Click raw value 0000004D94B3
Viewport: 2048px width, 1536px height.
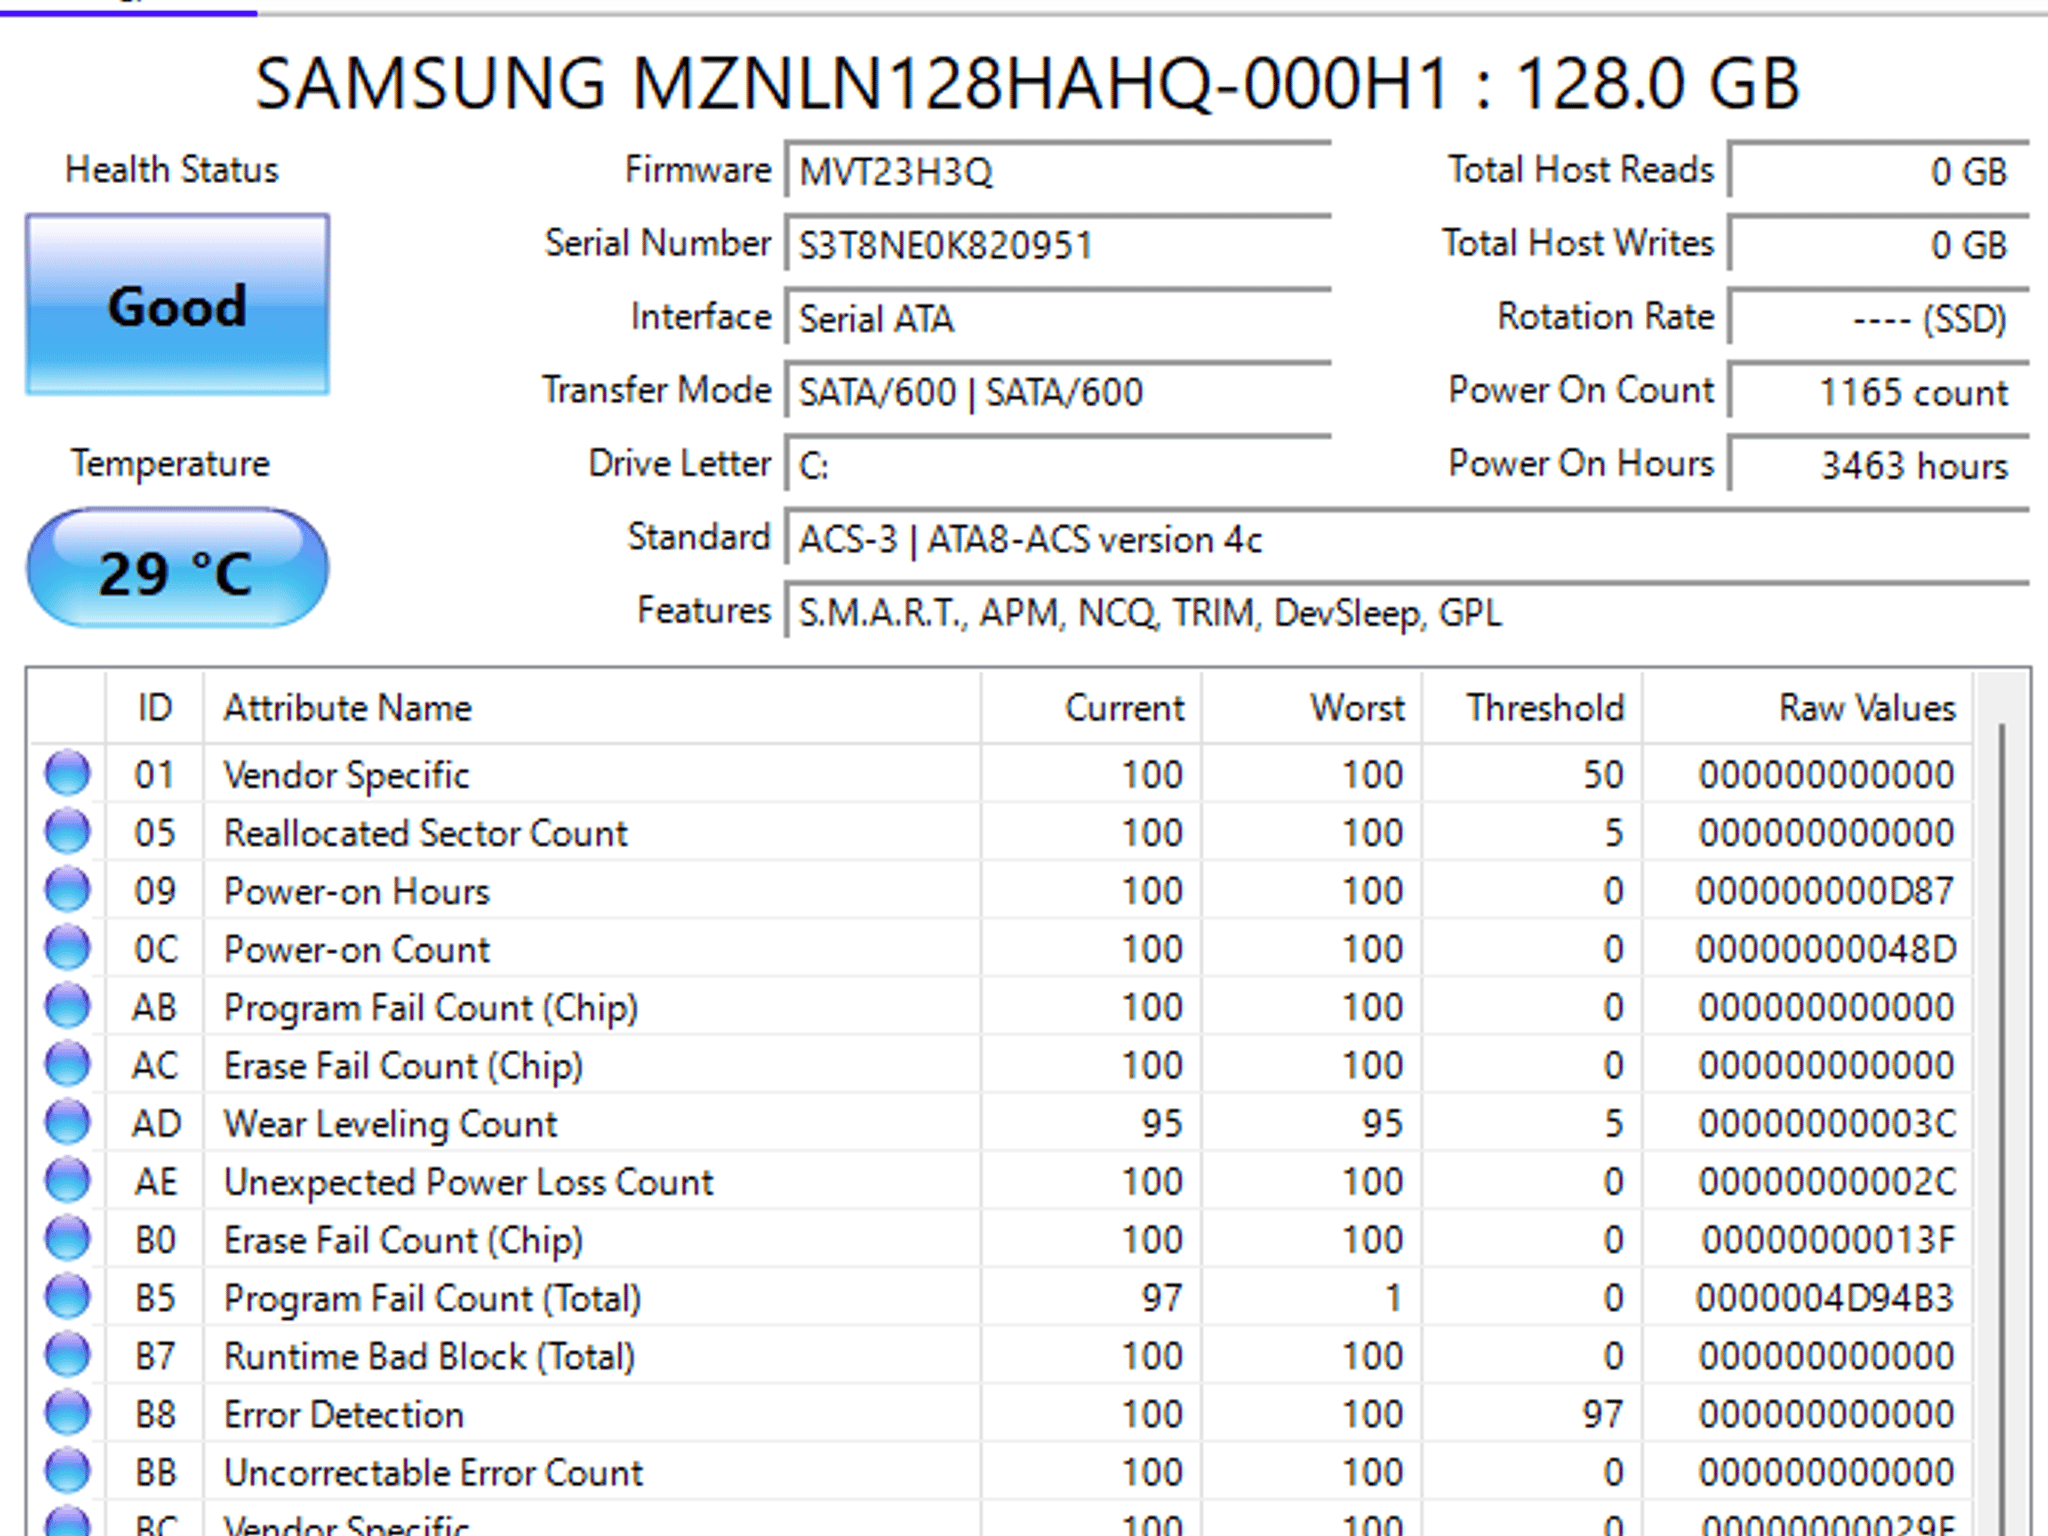point(1825,1297)
